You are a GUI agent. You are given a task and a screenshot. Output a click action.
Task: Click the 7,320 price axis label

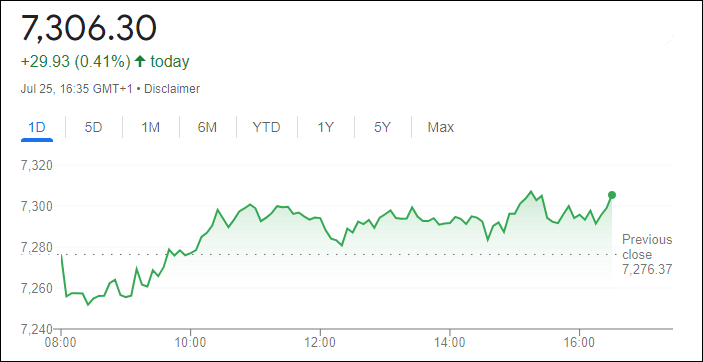[37, 166]
